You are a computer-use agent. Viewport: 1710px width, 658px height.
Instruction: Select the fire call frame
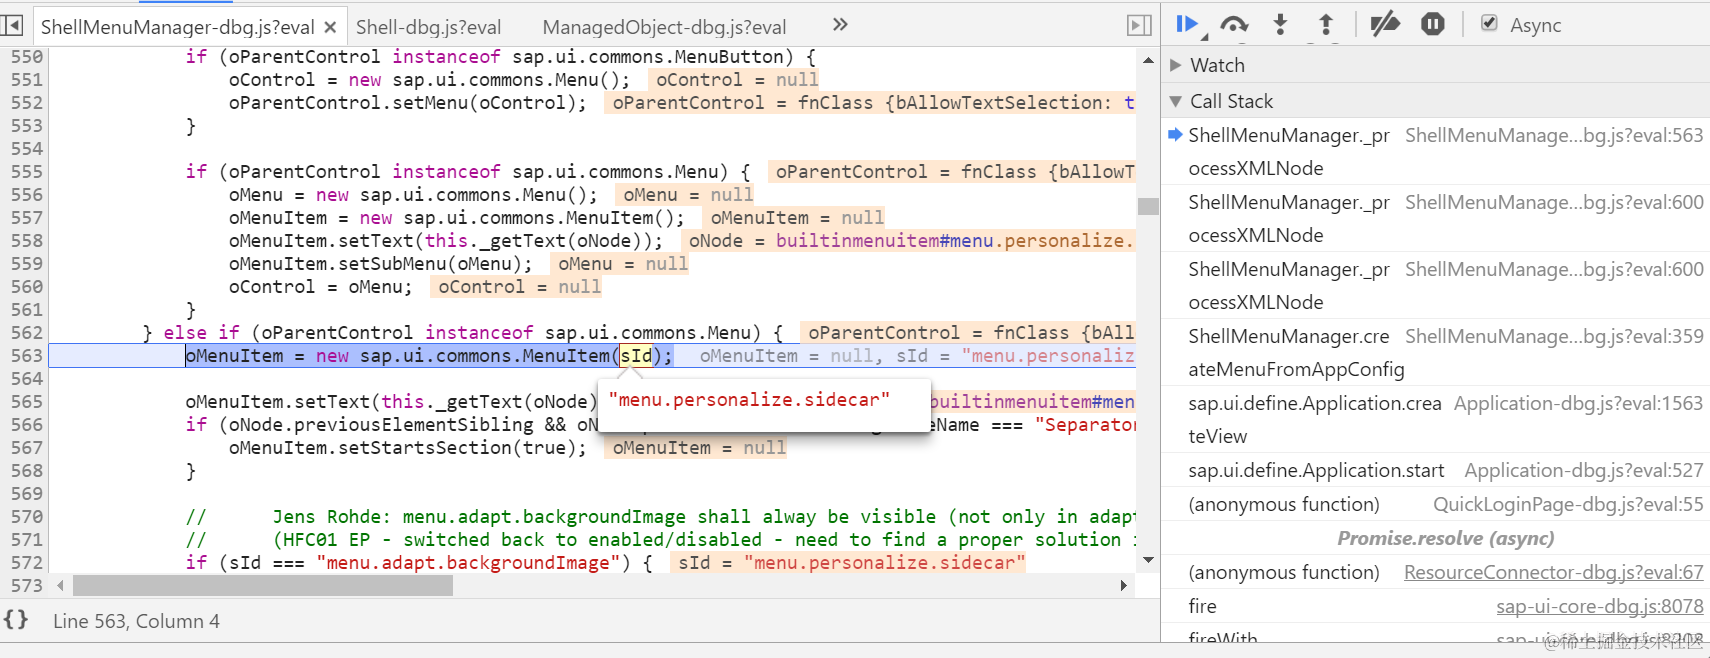tap(1435, 606)
